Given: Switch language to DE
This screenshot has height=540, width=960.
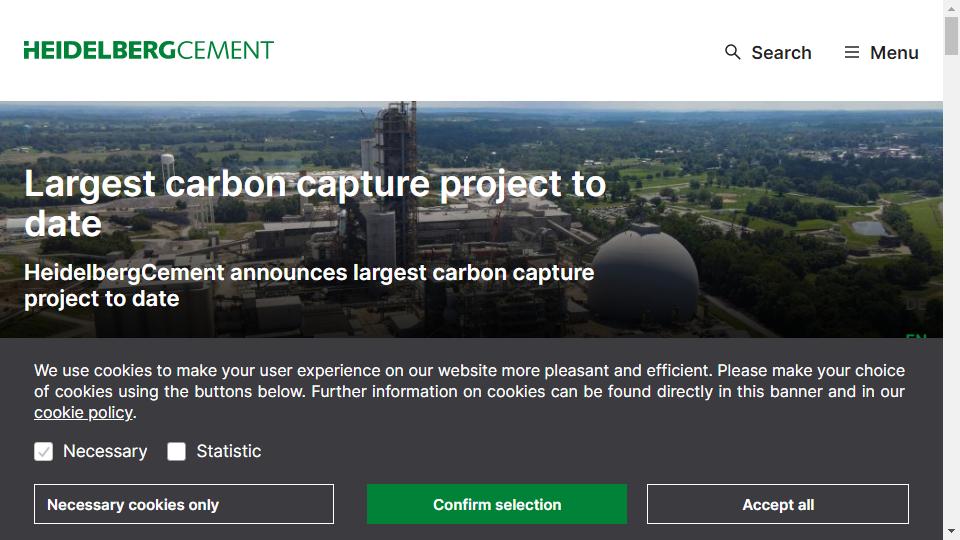Looking at the screenshot, I should [915, 304].
